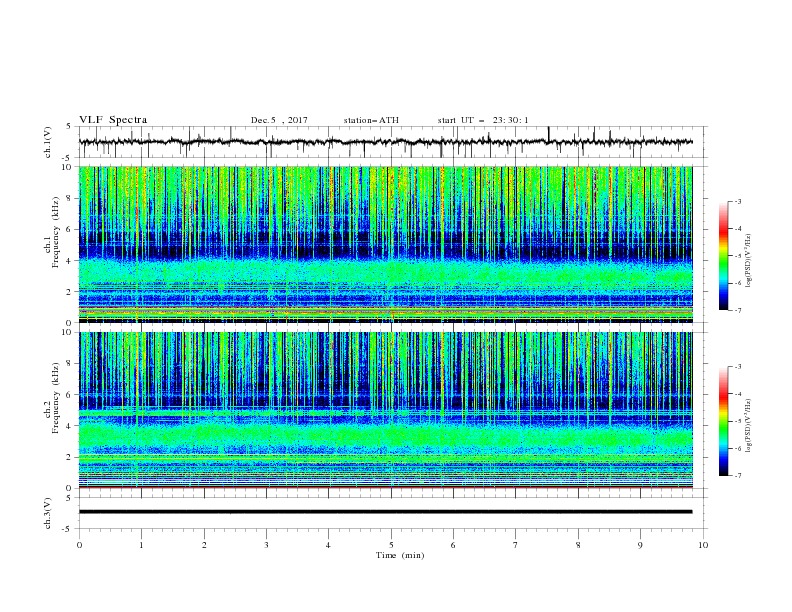The image size is (792, 612).
Task: Click the '-7' tick on the ch.2 colorbar
Action: click(x=738, y=476)
